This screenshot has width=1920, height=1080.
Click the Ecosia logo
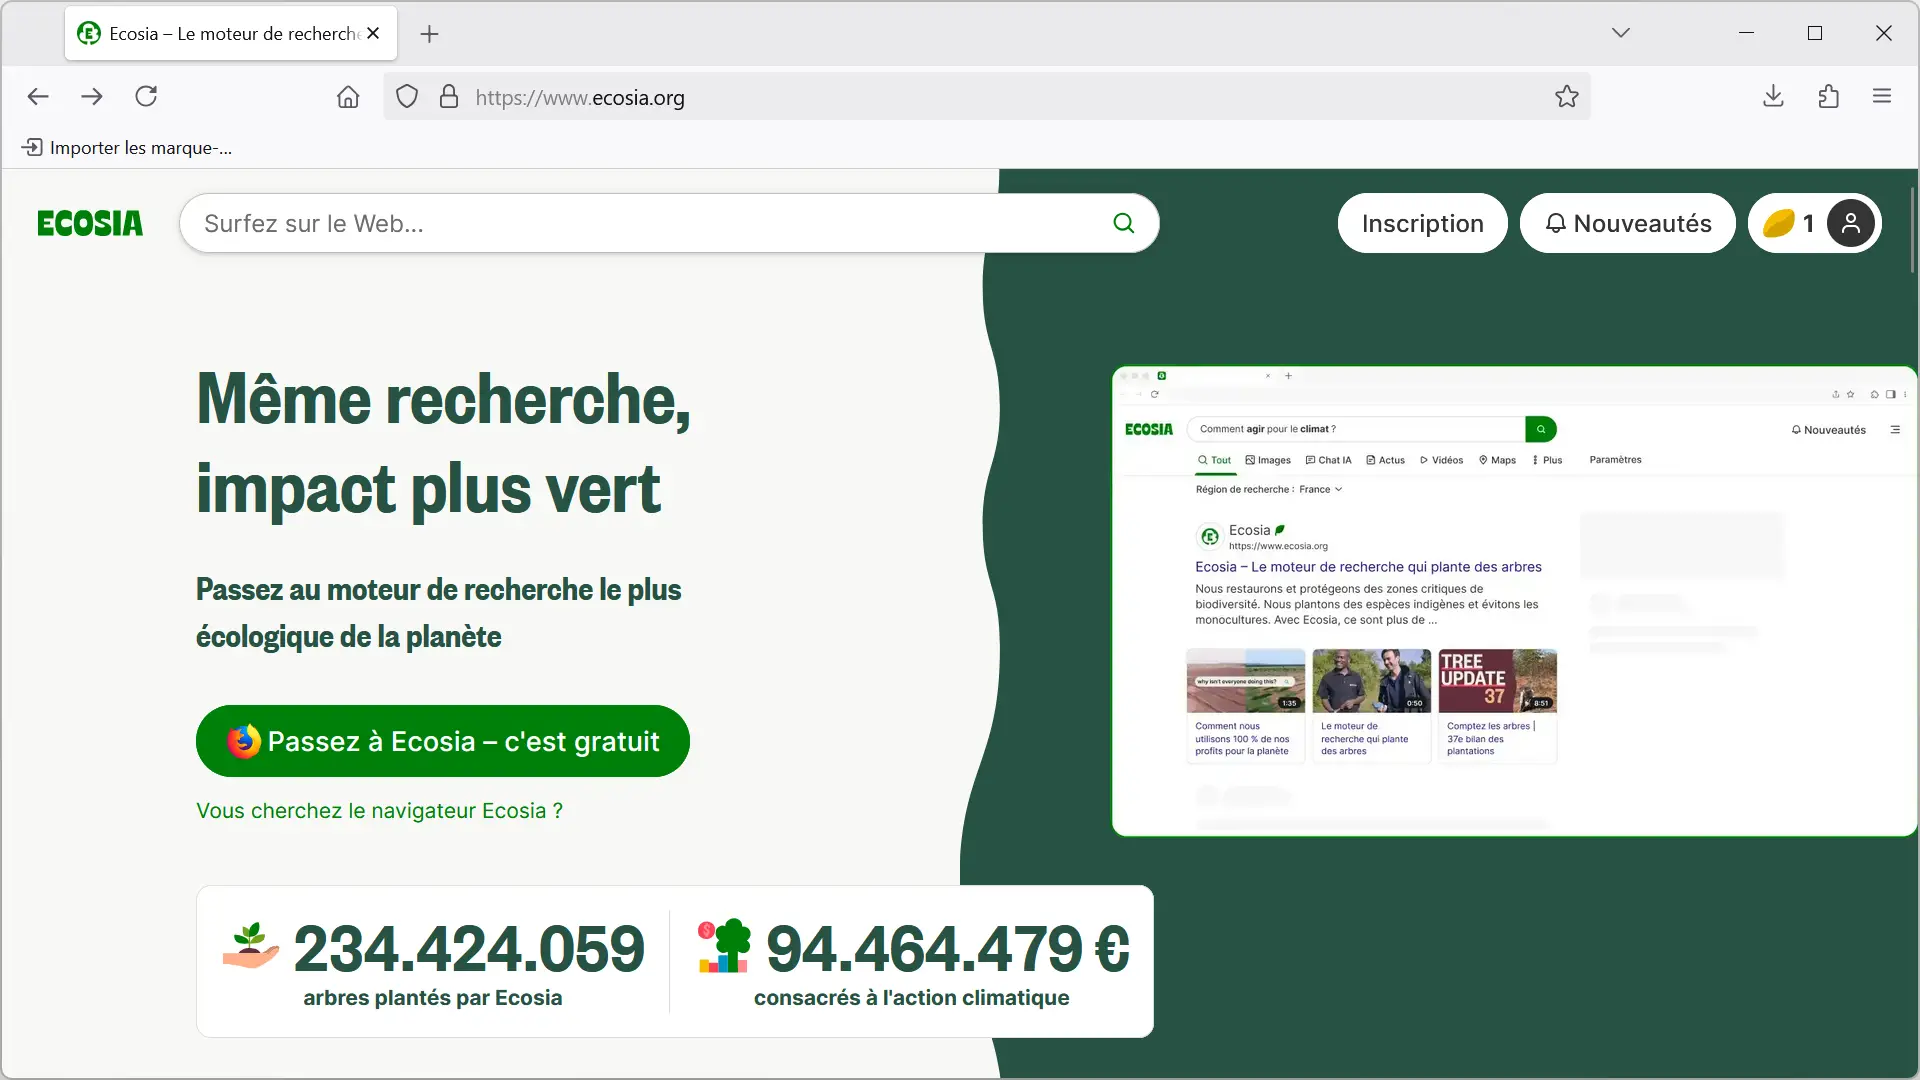click(x=90, y=223)
